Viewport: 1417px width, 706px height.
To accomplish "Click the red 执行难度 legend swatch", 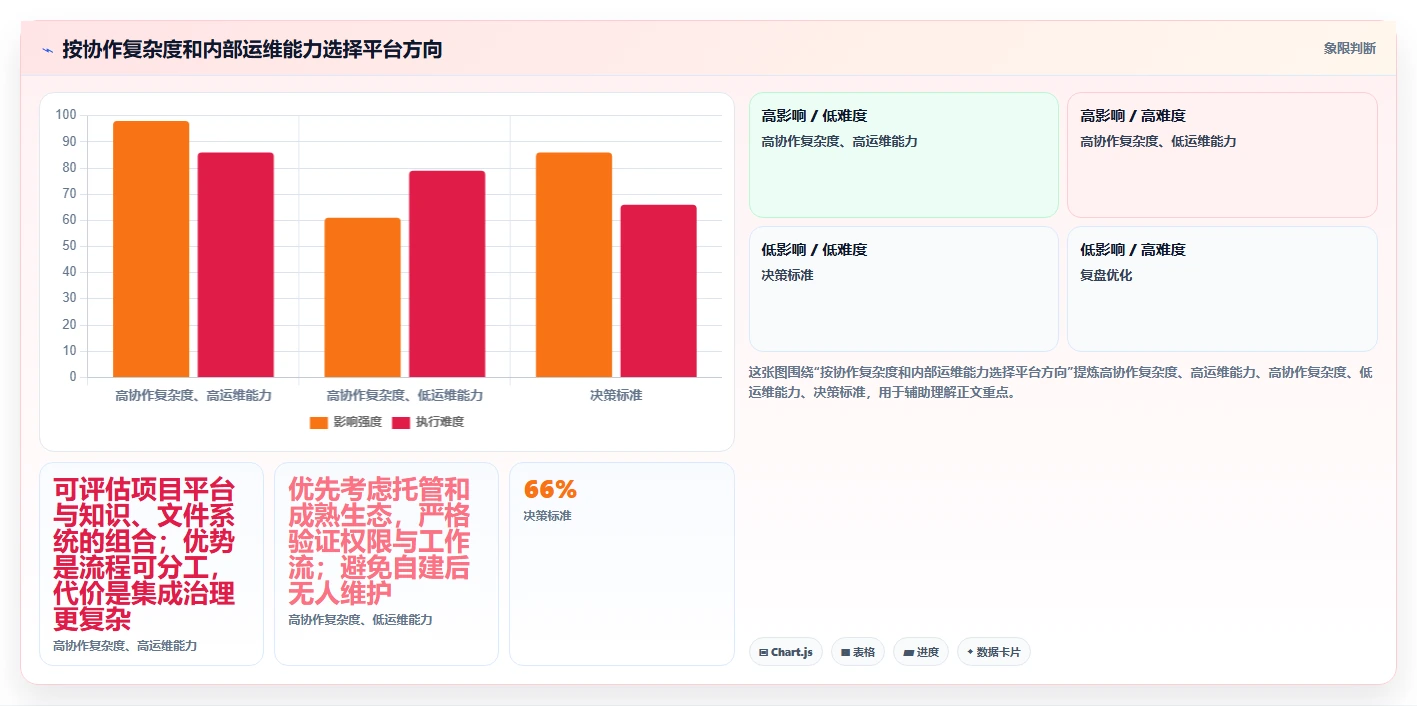I will point(401,422).
